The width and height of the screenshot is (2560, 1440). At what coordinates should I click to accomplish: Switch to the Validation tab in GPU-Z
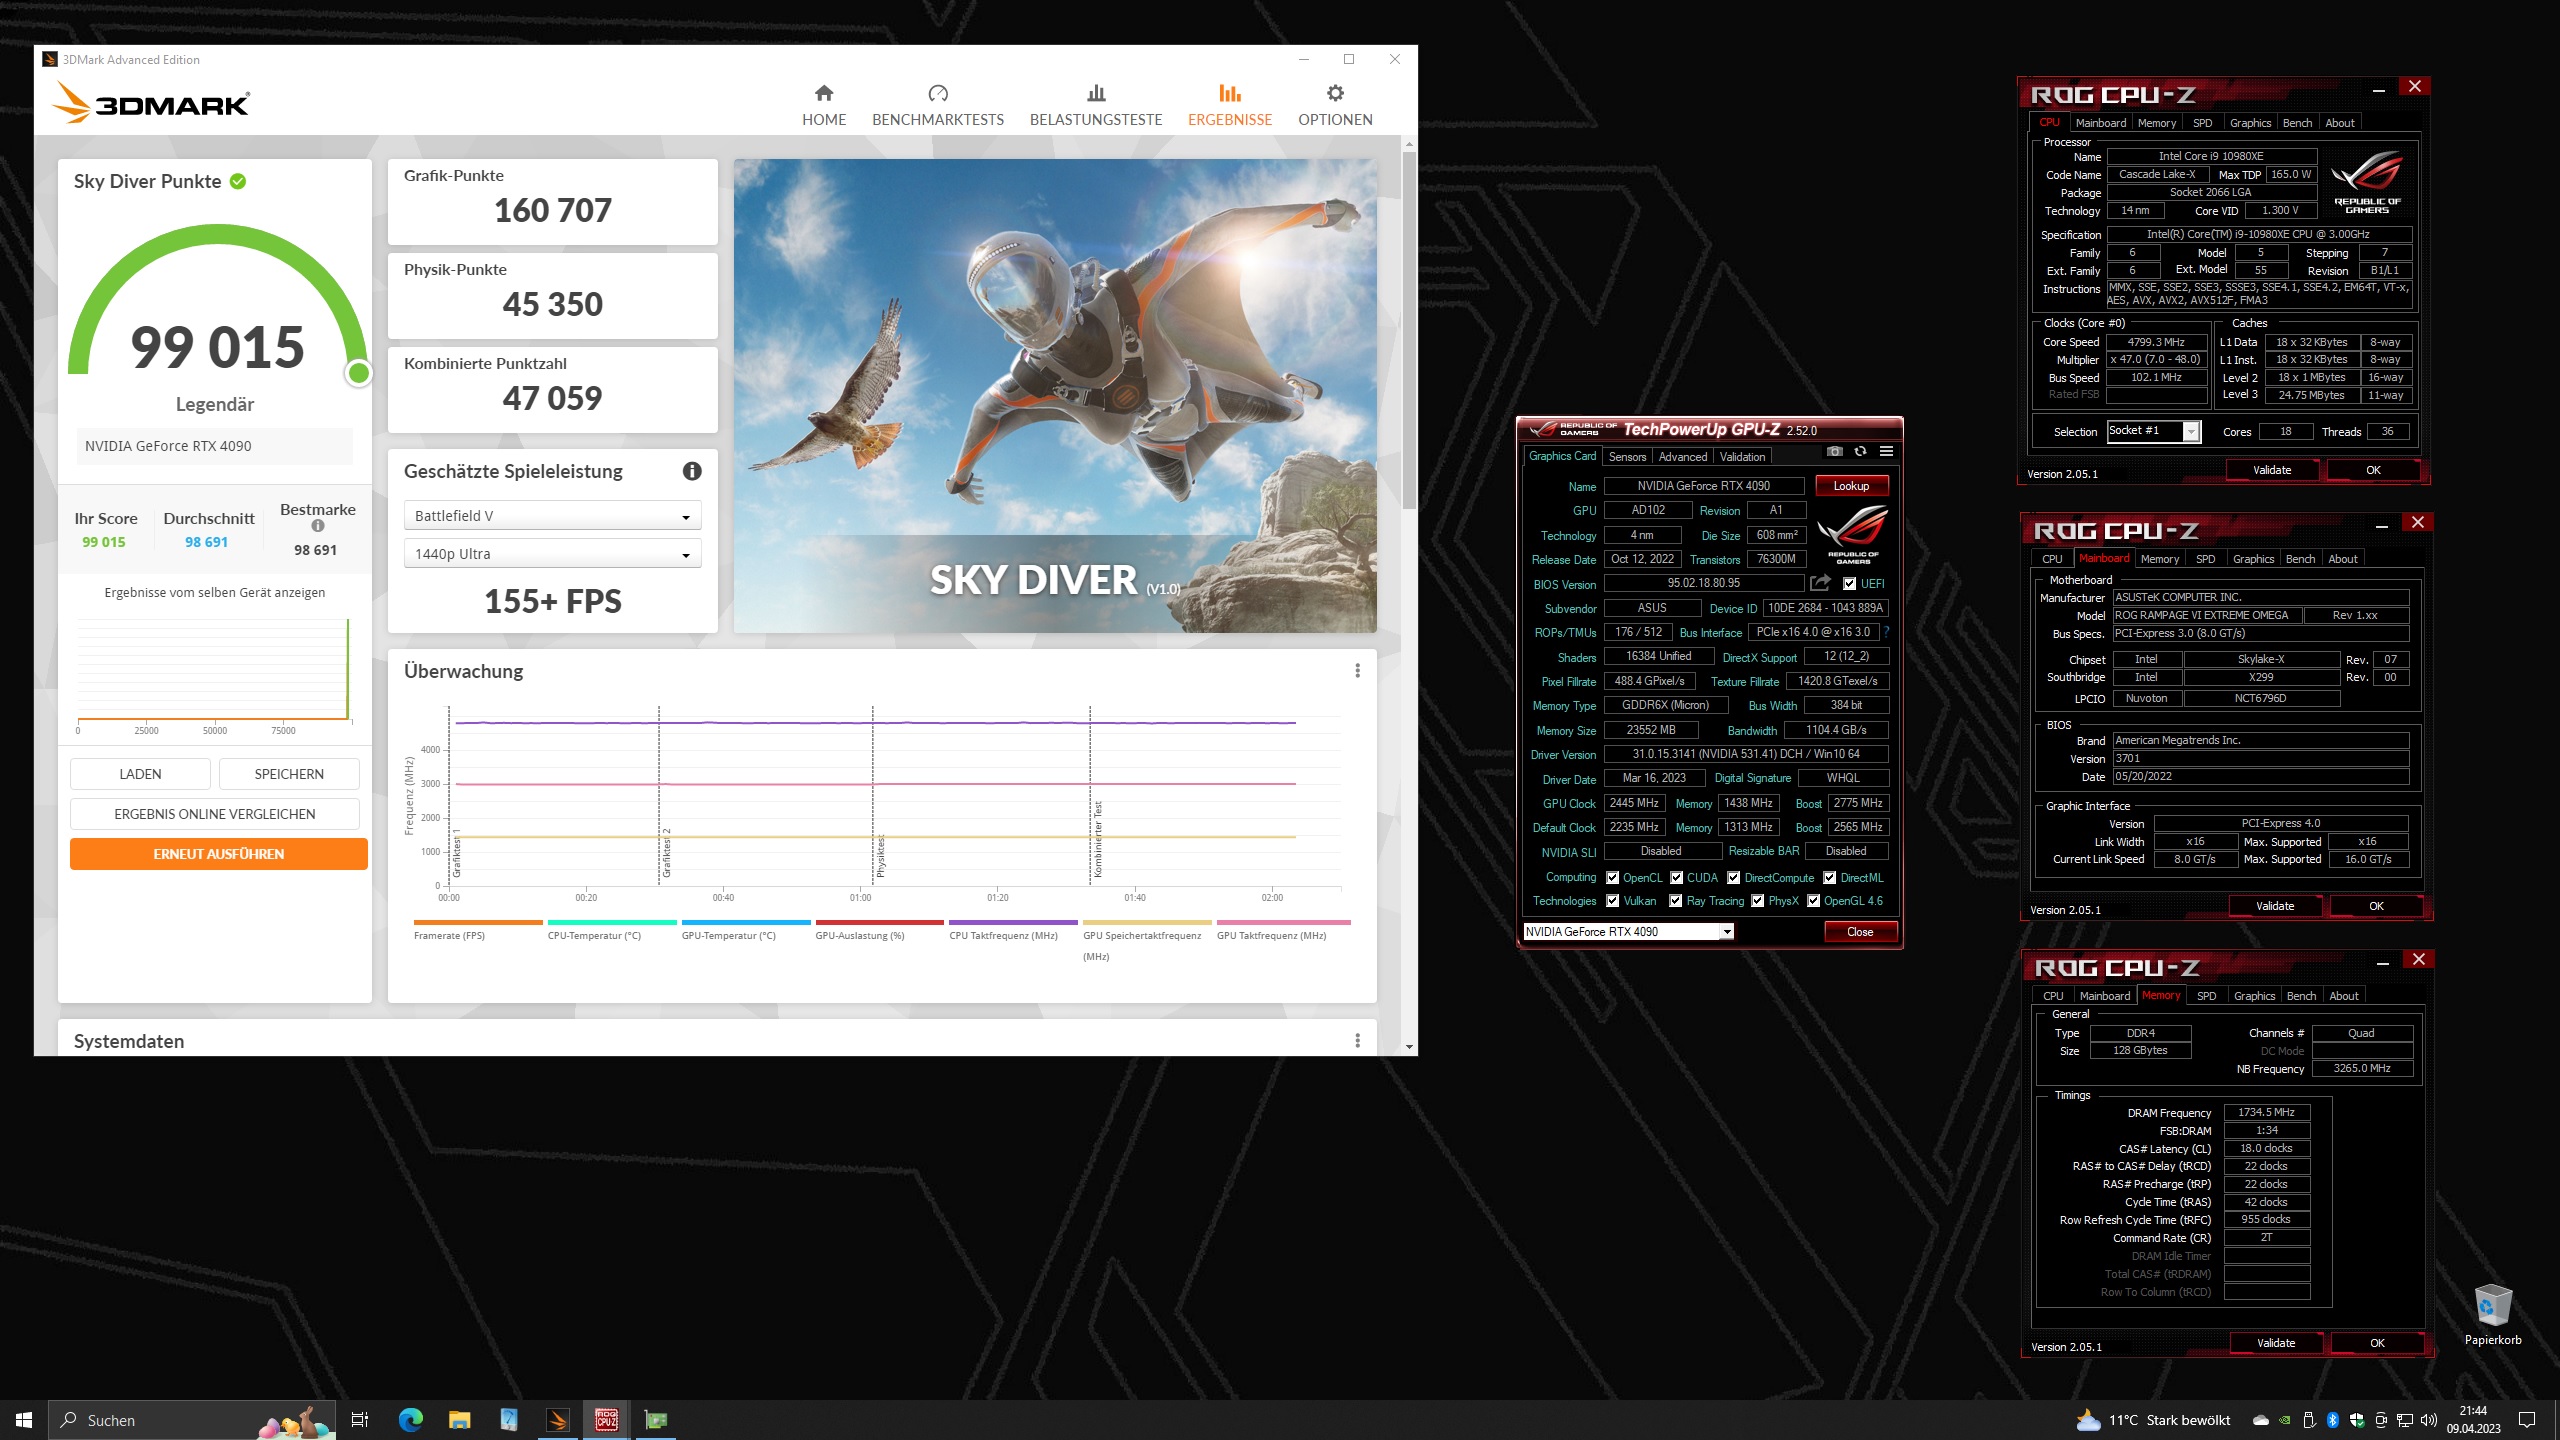click(1742, 457)
